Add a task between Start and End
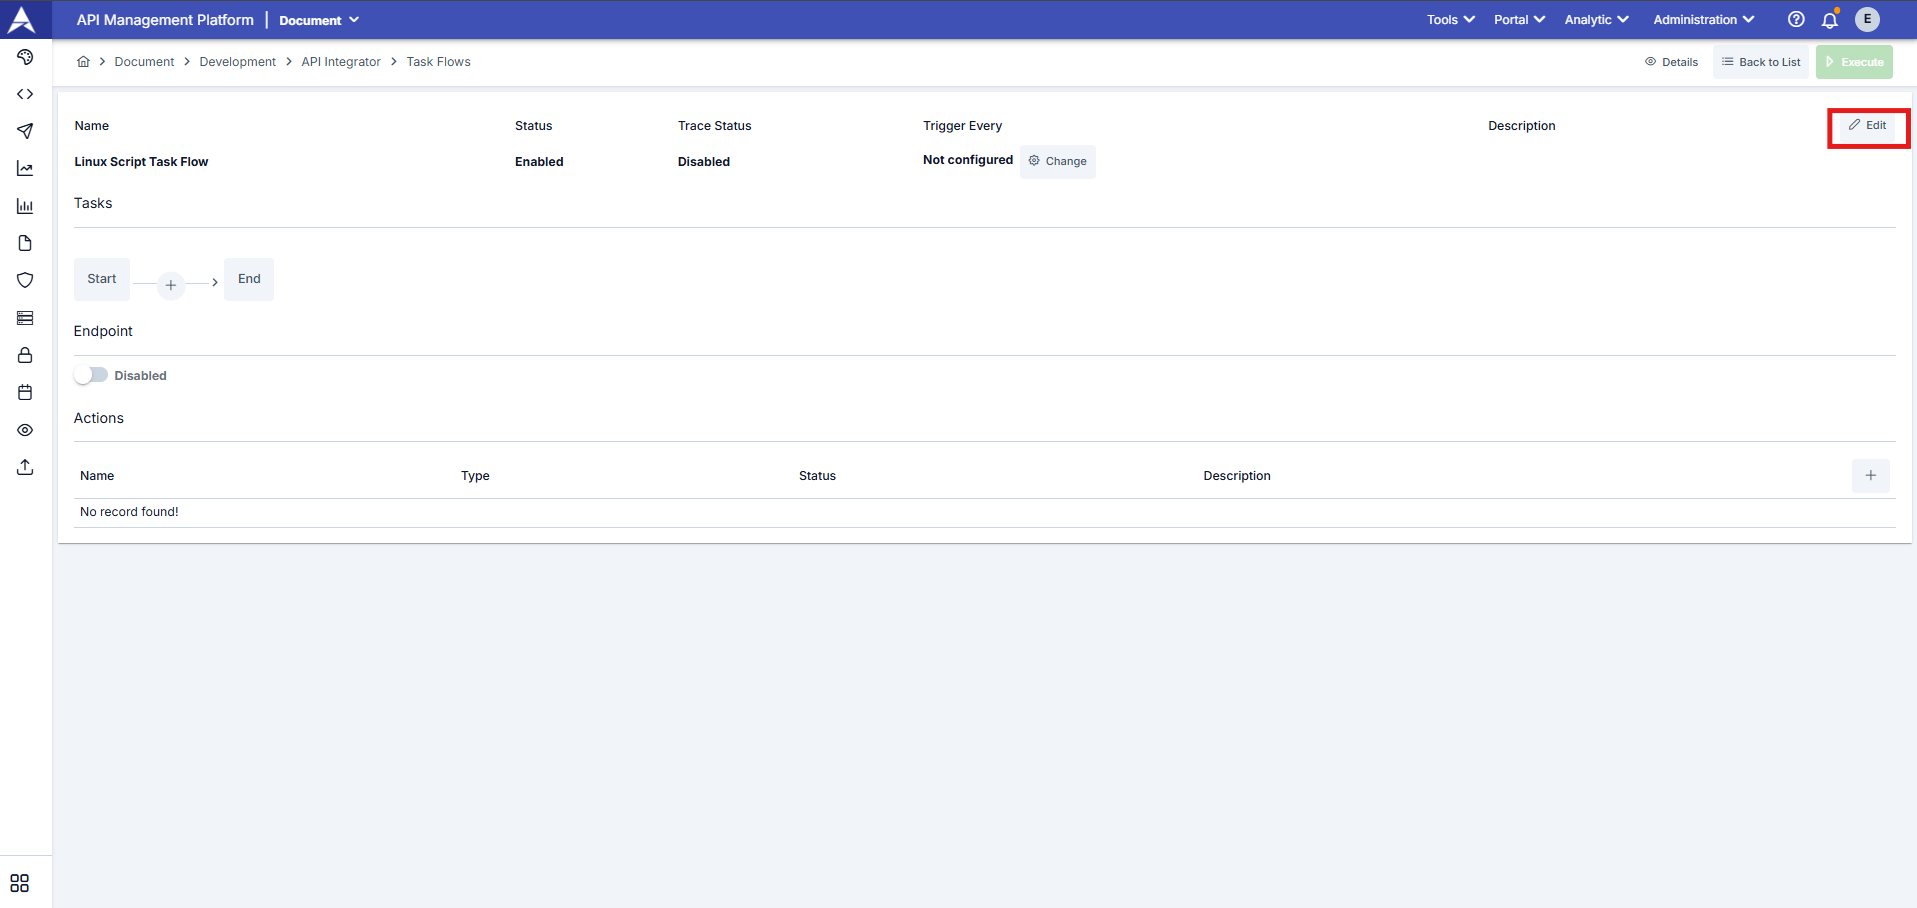Image resolution: width=1917 pixels, height=908 pixels. coord(171,285)
